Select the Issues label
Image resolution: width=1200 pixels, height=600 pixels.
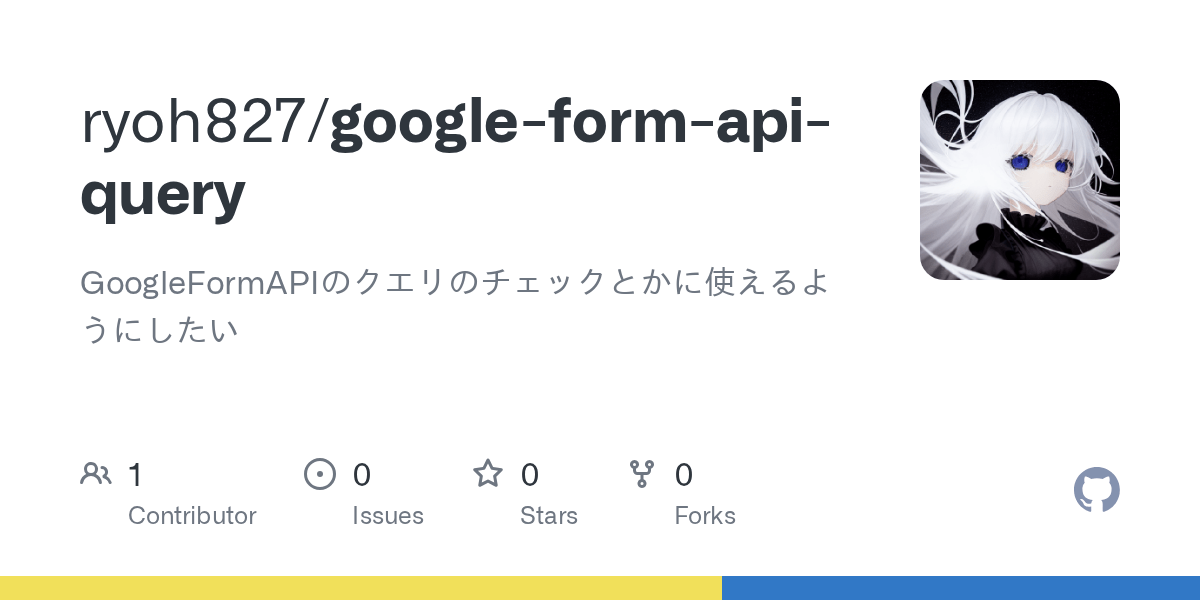388,516
